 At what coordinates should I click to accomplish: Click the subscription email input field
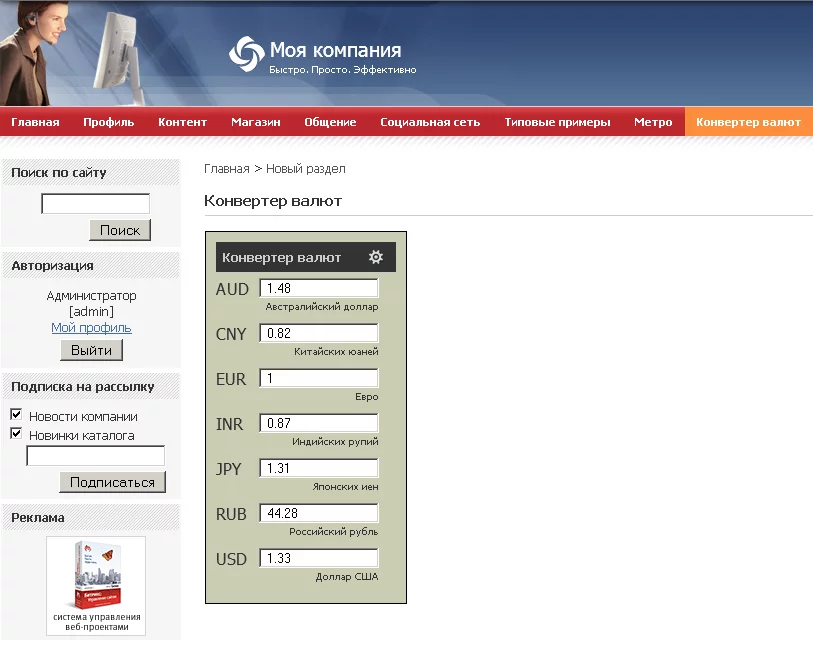tap(95, 456)
